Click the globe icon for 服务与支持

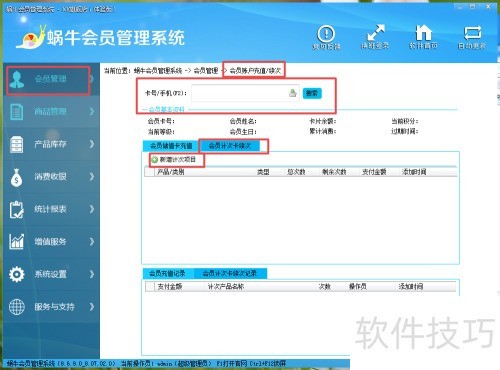point(17,307)
